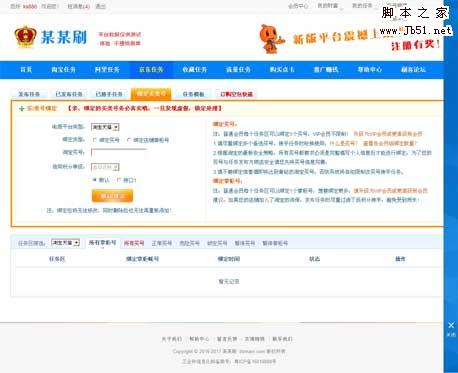Open the 收藏任务 navigation item
458x373 pixels.
(195, 70)
